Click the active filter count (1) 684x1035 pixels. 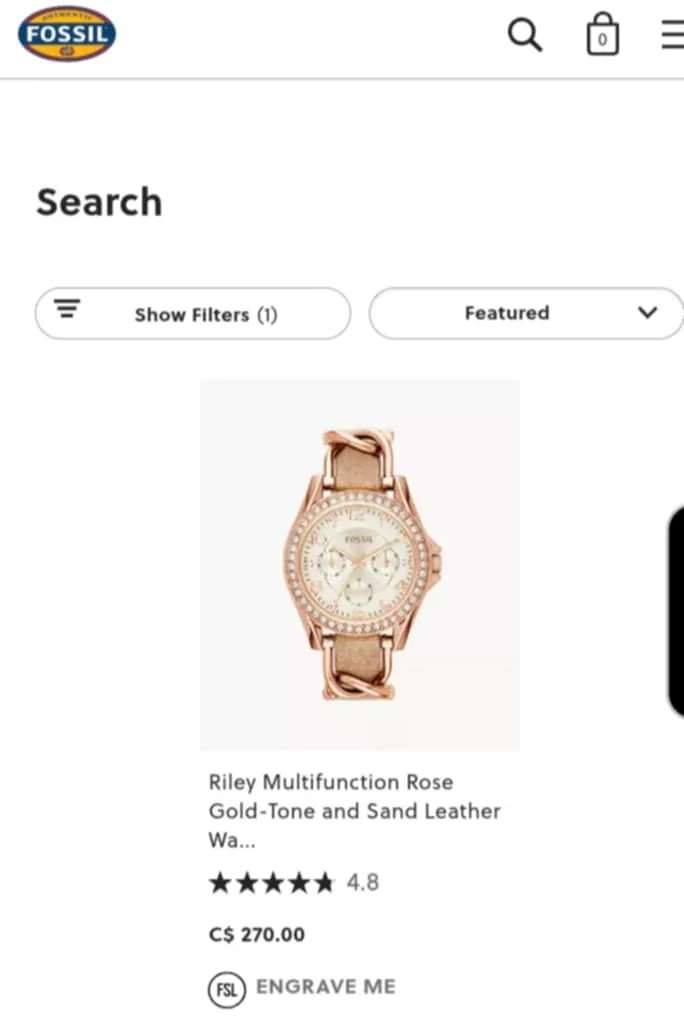pos(266,315)
